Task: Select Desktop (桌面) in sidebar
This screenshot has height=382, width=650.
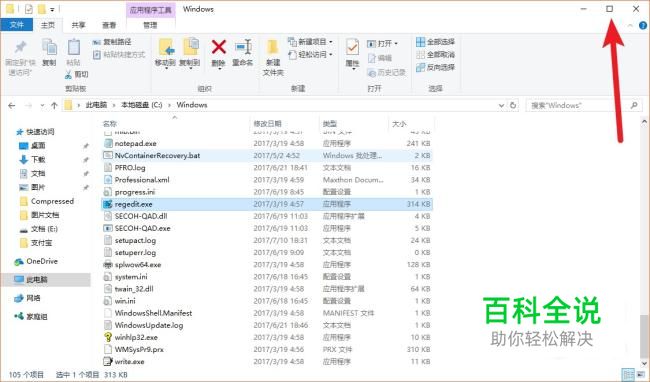Action: click(32, 146)
